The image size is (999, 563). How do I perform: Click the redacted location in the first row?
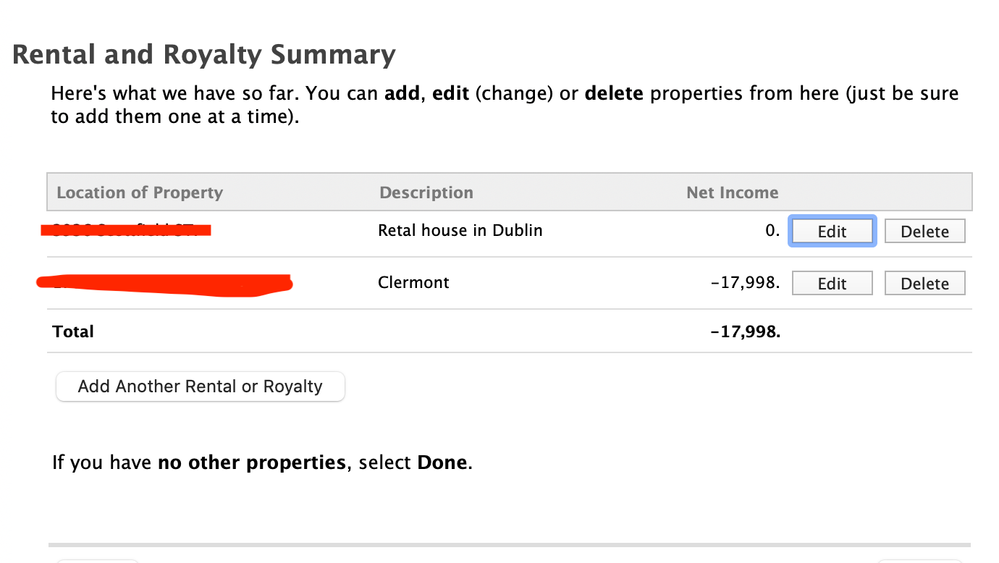pyautogui.click(x=126, y=231)
